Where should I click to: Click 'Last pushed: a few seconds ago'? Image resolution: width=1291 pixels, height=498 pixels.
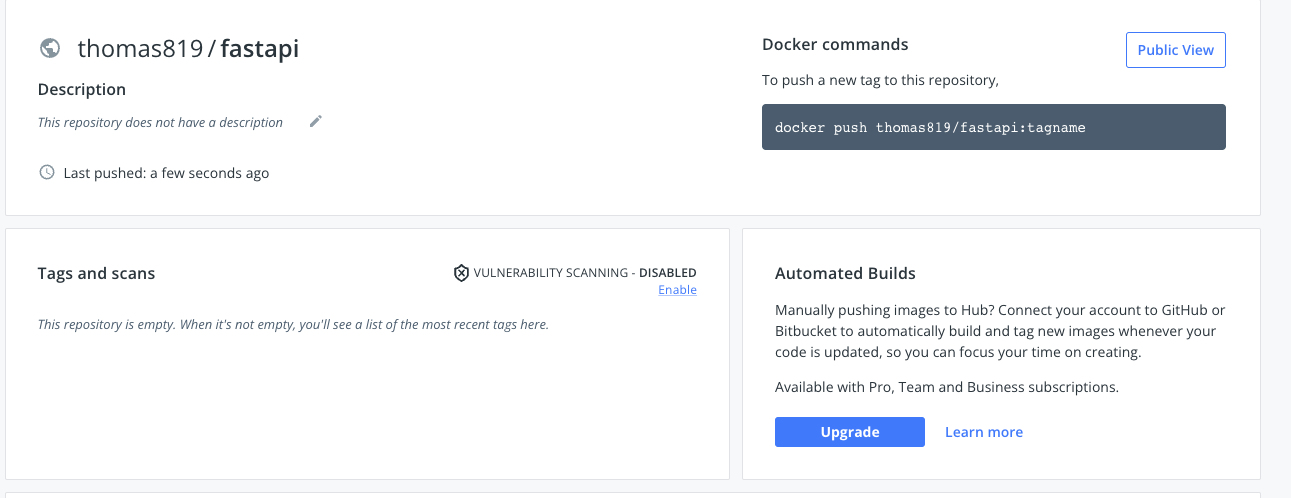click(166, 173)
